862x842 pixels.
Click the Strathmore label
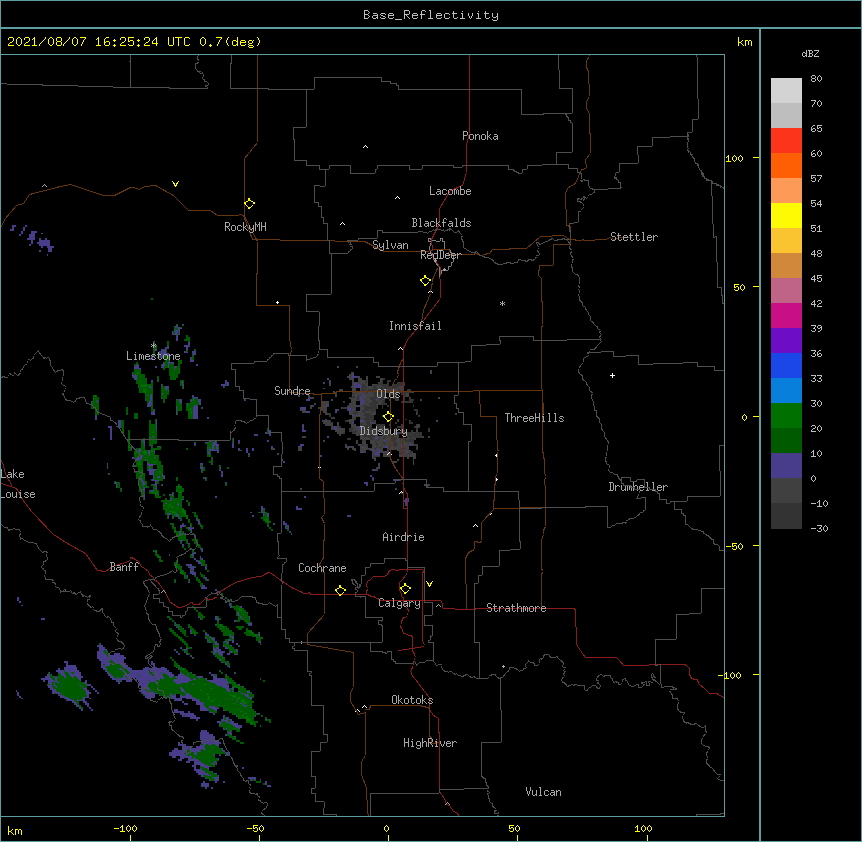click(x=516, y=608)
